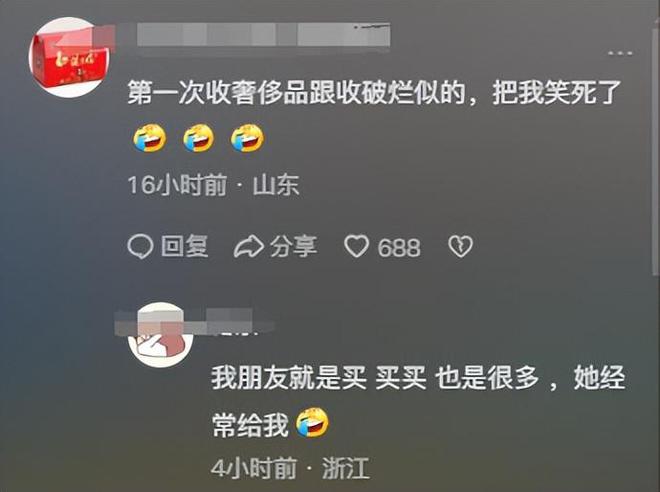660x492 pixels.
Task: Open the red gift box avatar
Action: tap(69, 58)
